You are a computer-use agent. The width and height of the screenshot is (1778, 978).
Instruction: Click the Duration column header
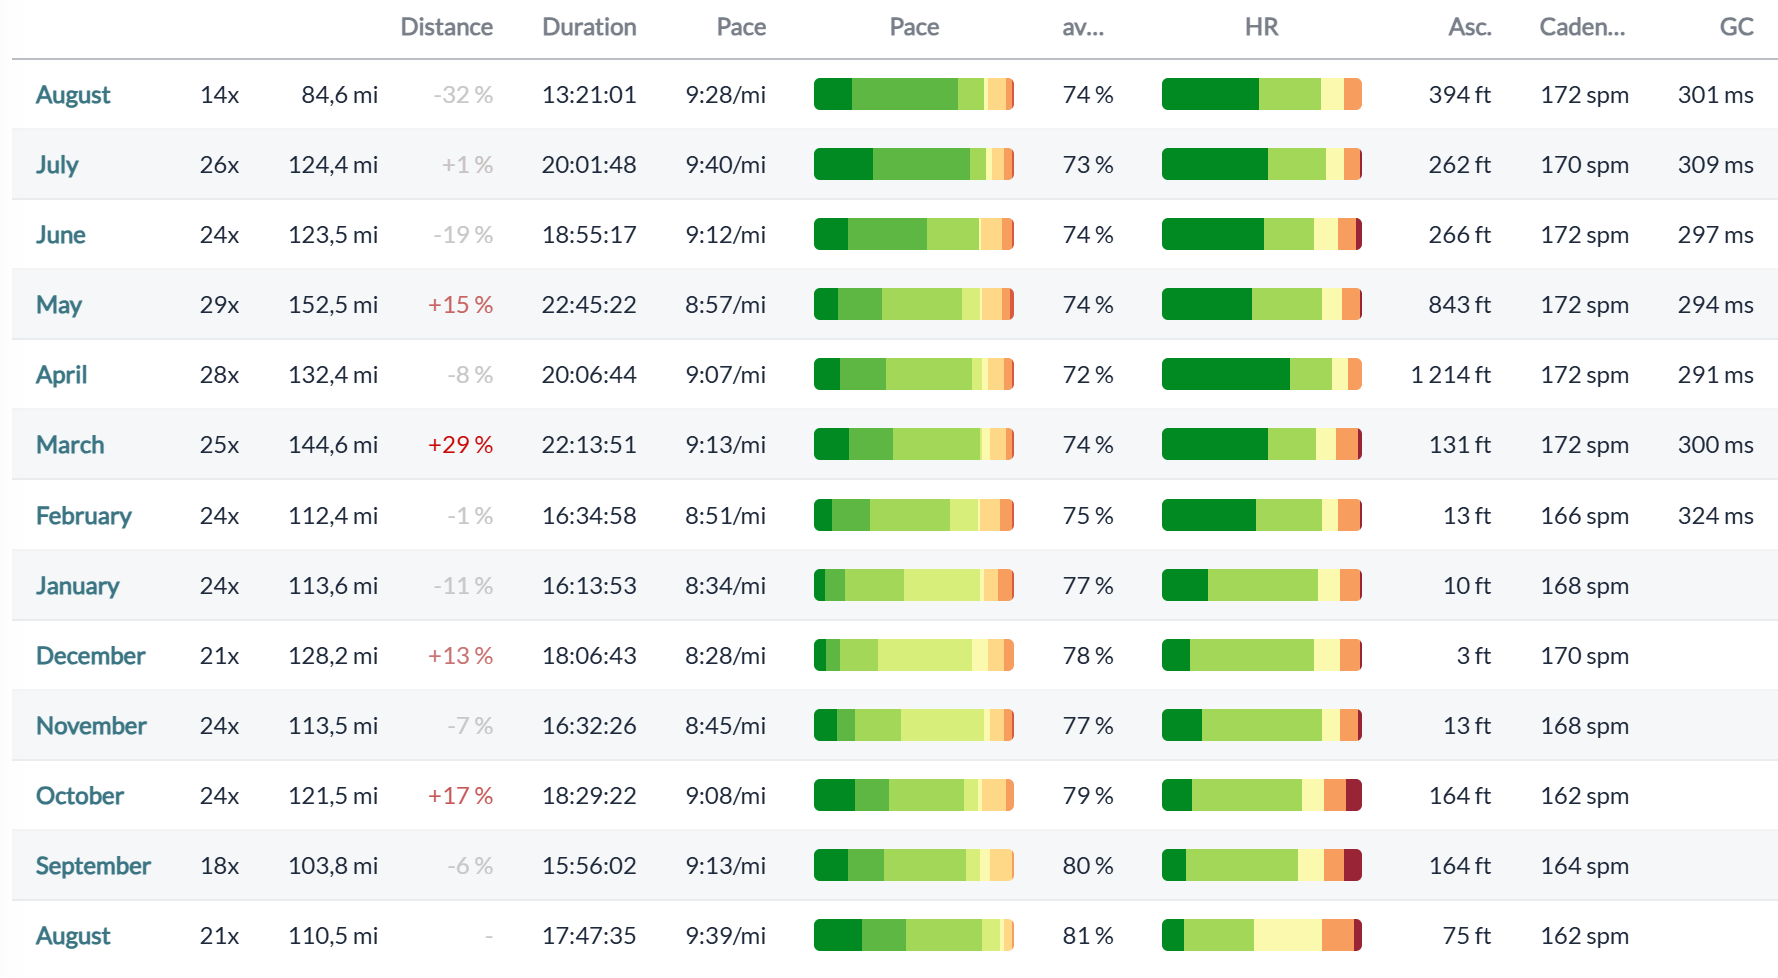pyautogui.click(x=589, y=27)
